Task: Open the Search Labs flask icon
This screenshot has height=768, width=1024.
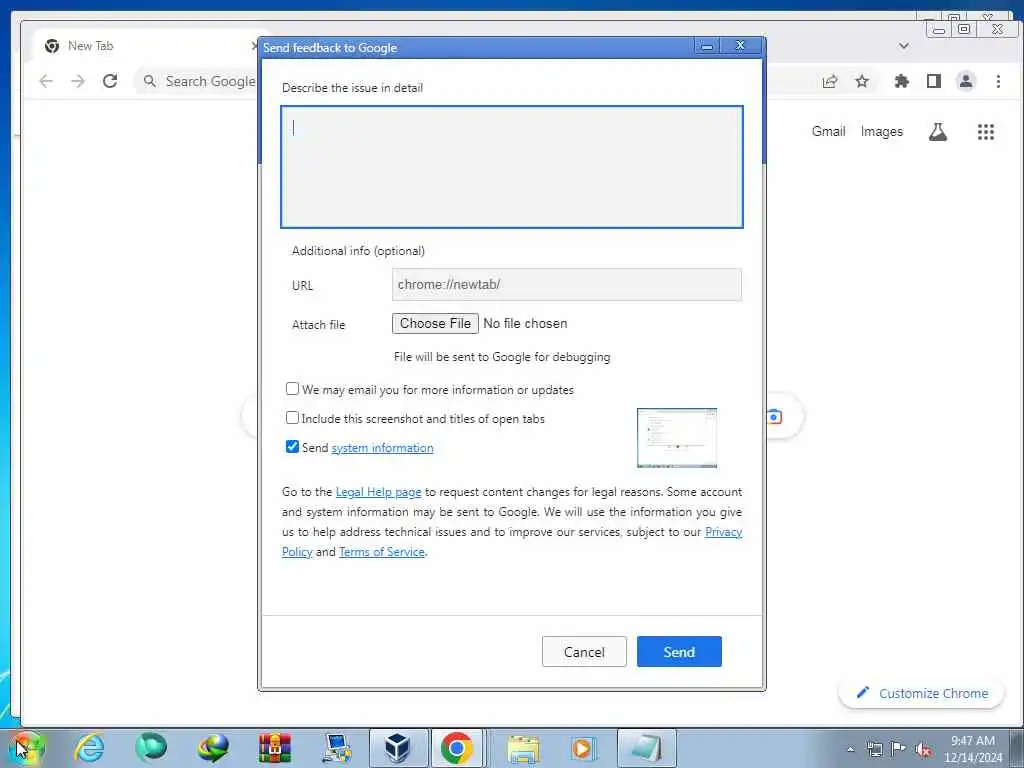Action: [938, 132]
